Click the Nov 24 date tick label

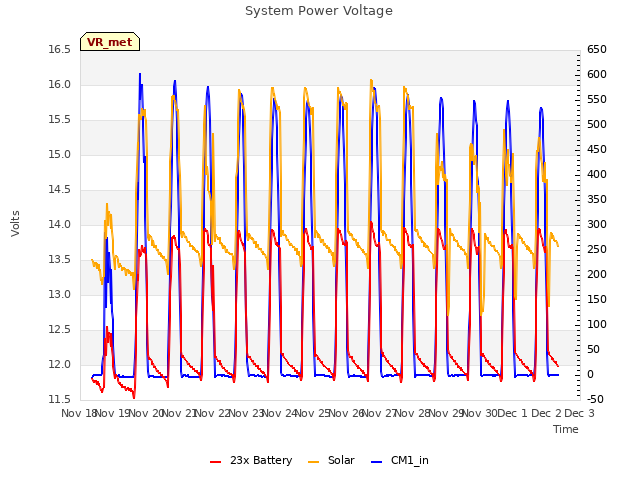point(279,413)
